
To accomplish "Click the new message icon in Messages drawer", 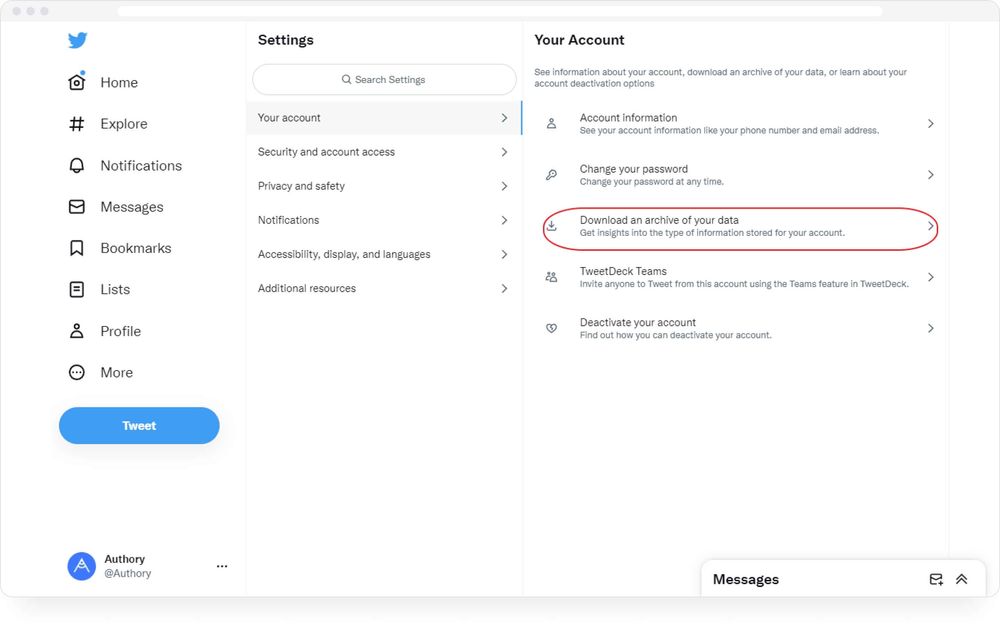I will pos(936,578).
